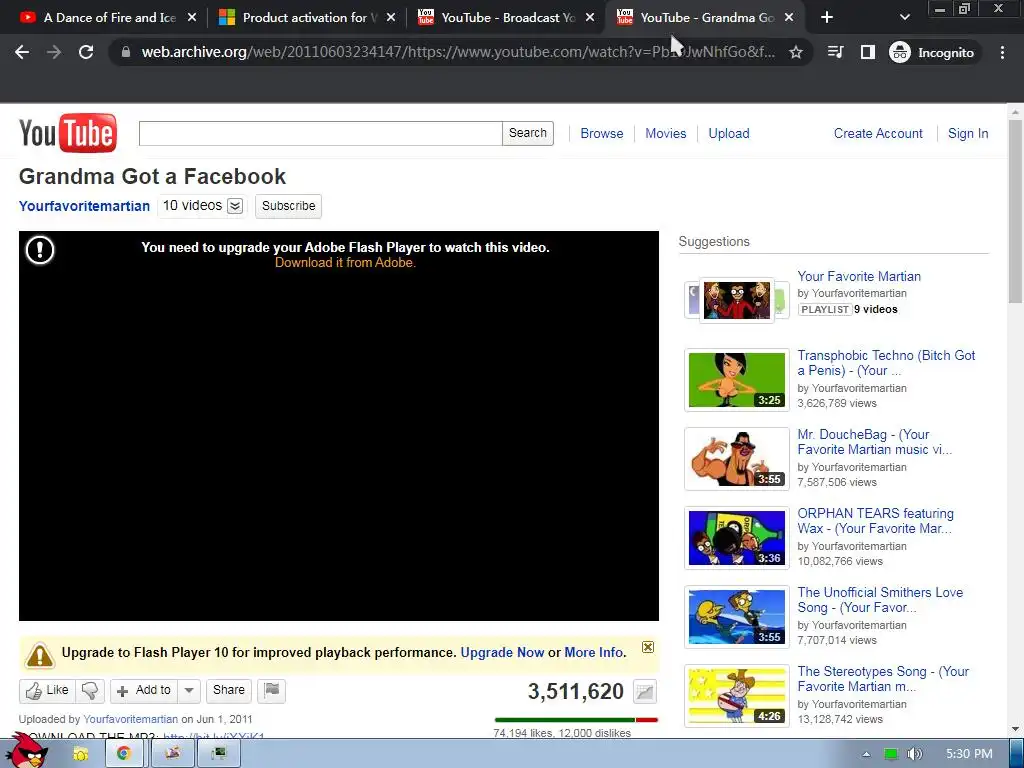
Task: Open the media control icon in toolbar
Action: [835, 52]
